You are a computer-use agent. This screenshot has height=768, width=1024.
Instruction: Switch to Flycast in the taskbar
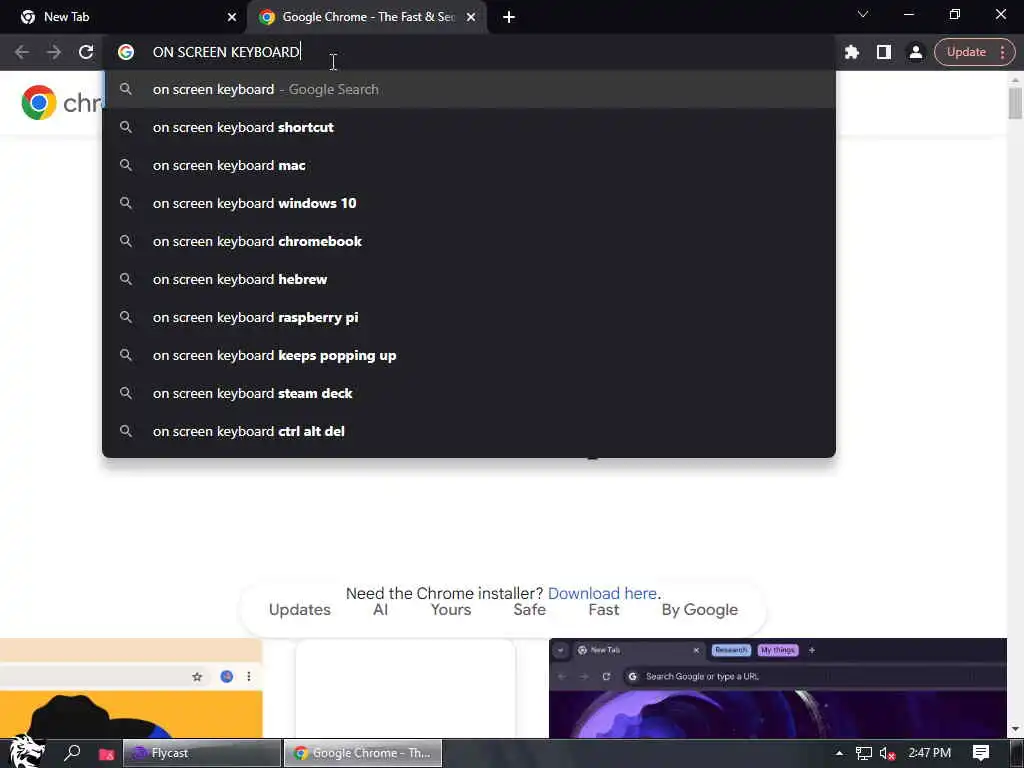202,753
